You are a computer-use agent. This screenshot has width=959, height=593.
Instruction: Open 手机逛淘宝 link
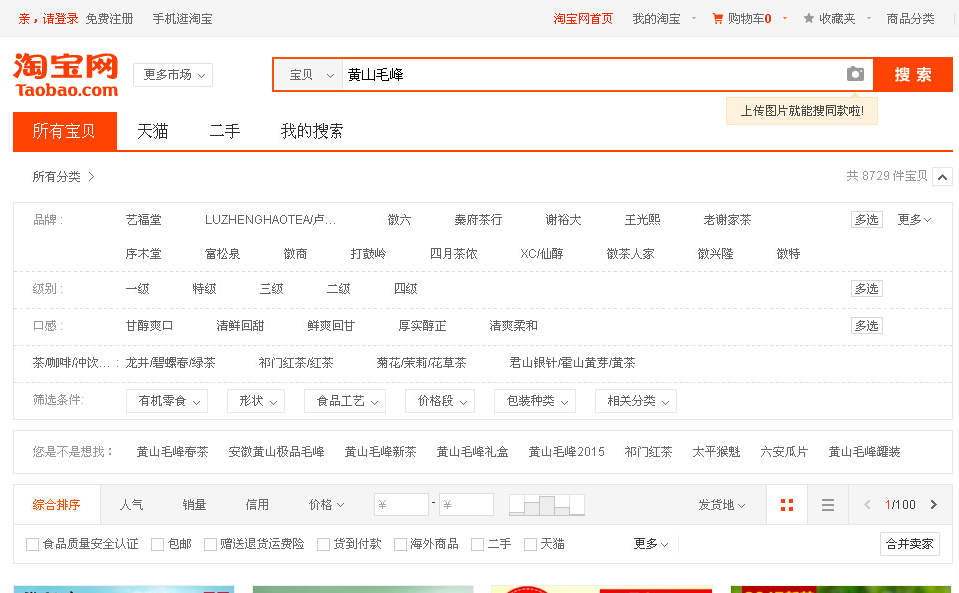click(182, 19)
